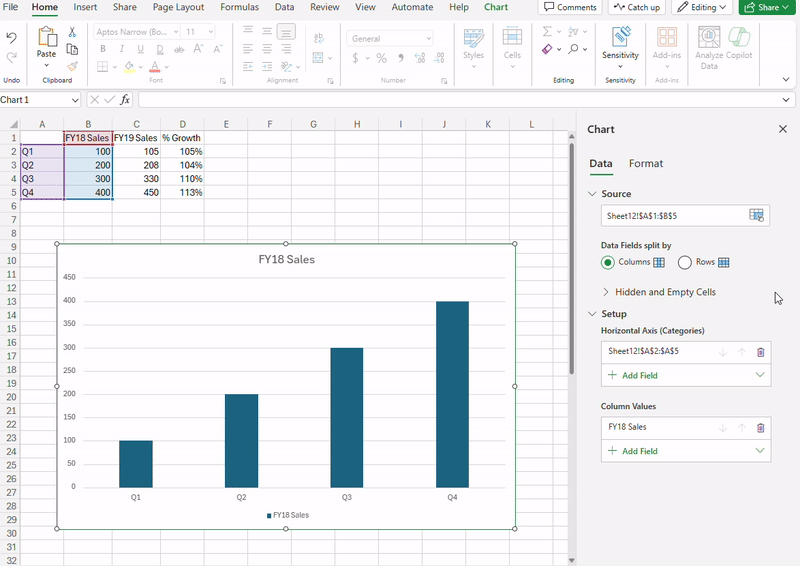Screen dimensions: 800x566
Task: Click the insert function fx icon
Action: (125, 100)
